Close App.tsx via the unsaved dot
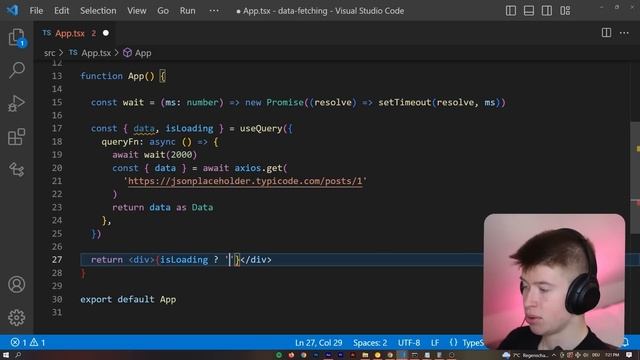The width and height of the screenshot is (640, 360). (x=106, y=33)
